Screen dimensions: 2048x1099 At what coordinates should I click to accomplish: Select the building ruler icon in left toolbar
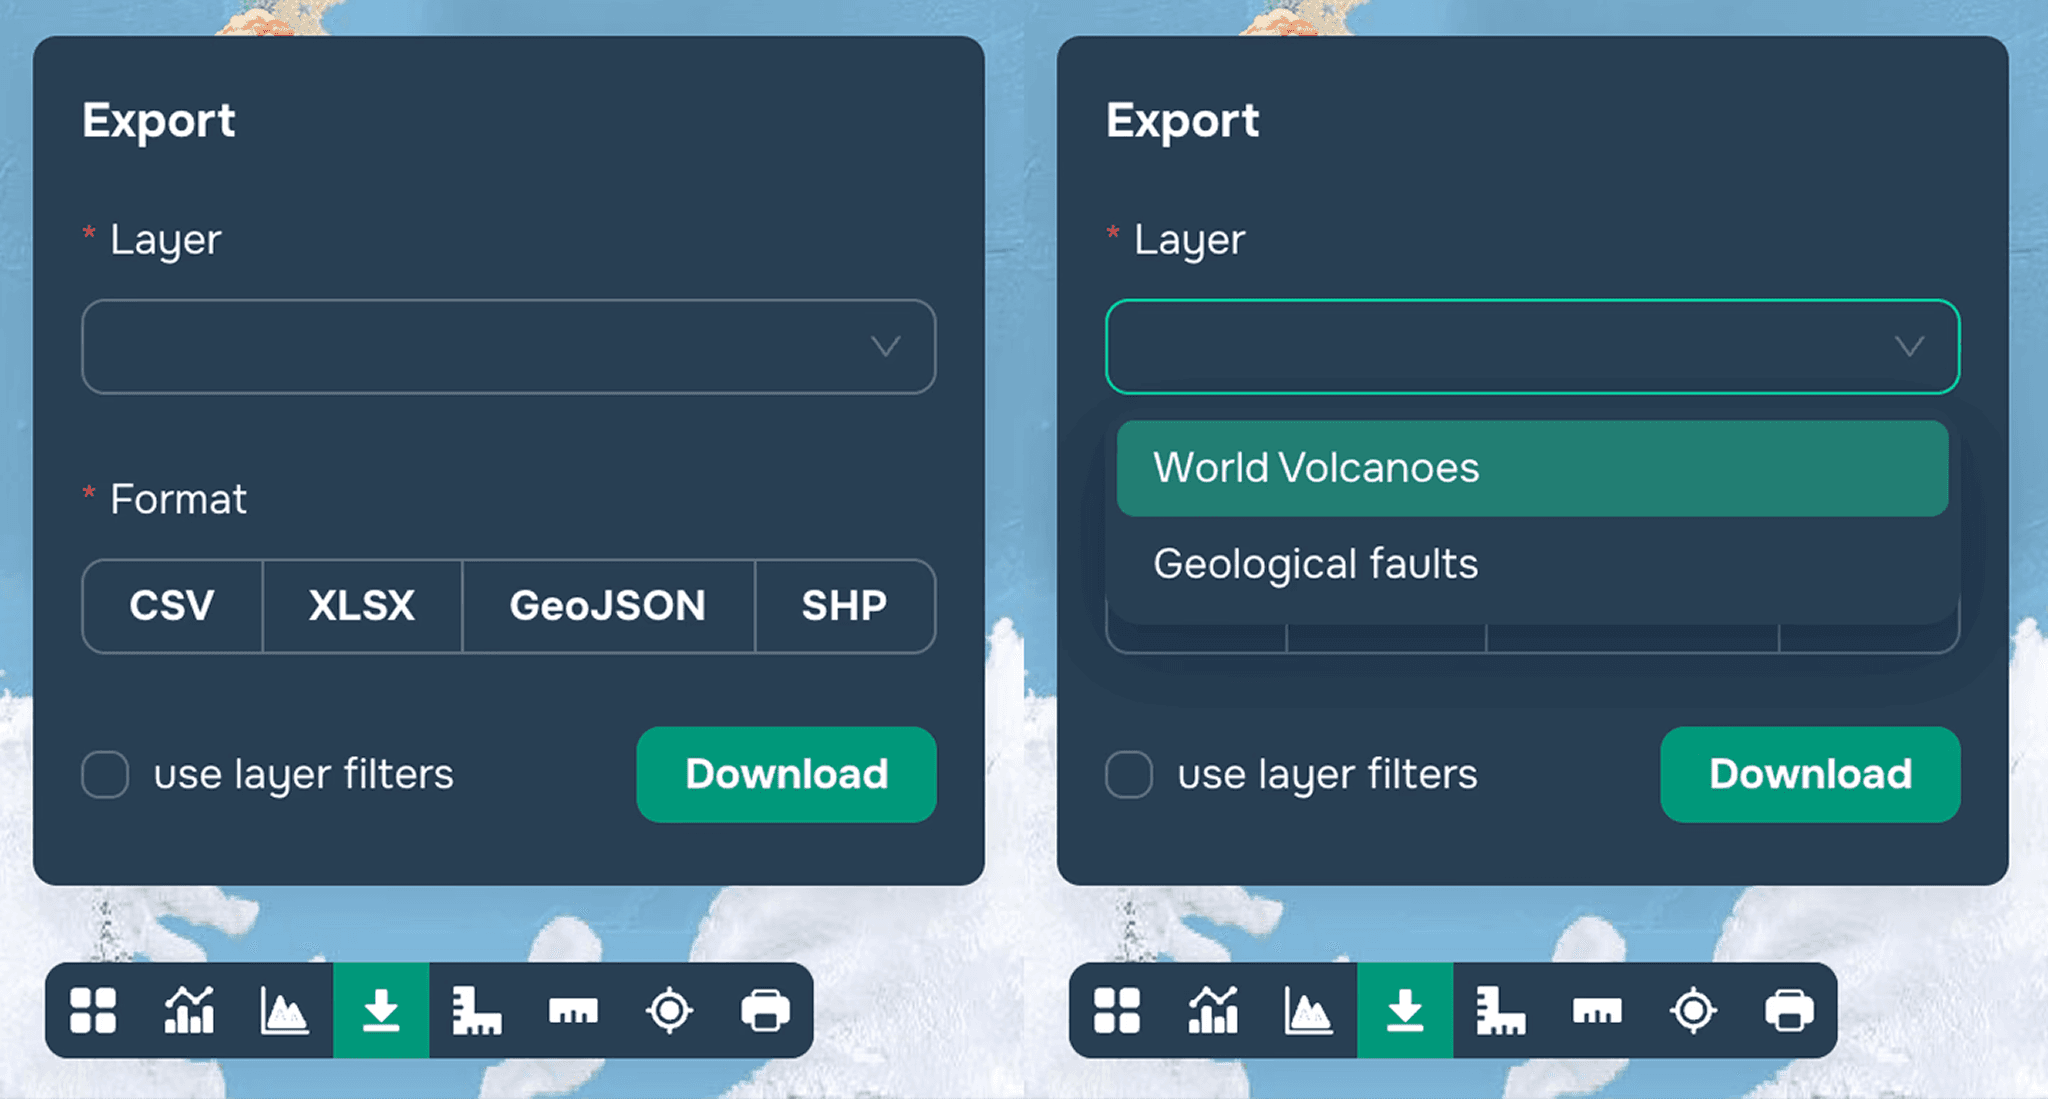coord(477,1010)
